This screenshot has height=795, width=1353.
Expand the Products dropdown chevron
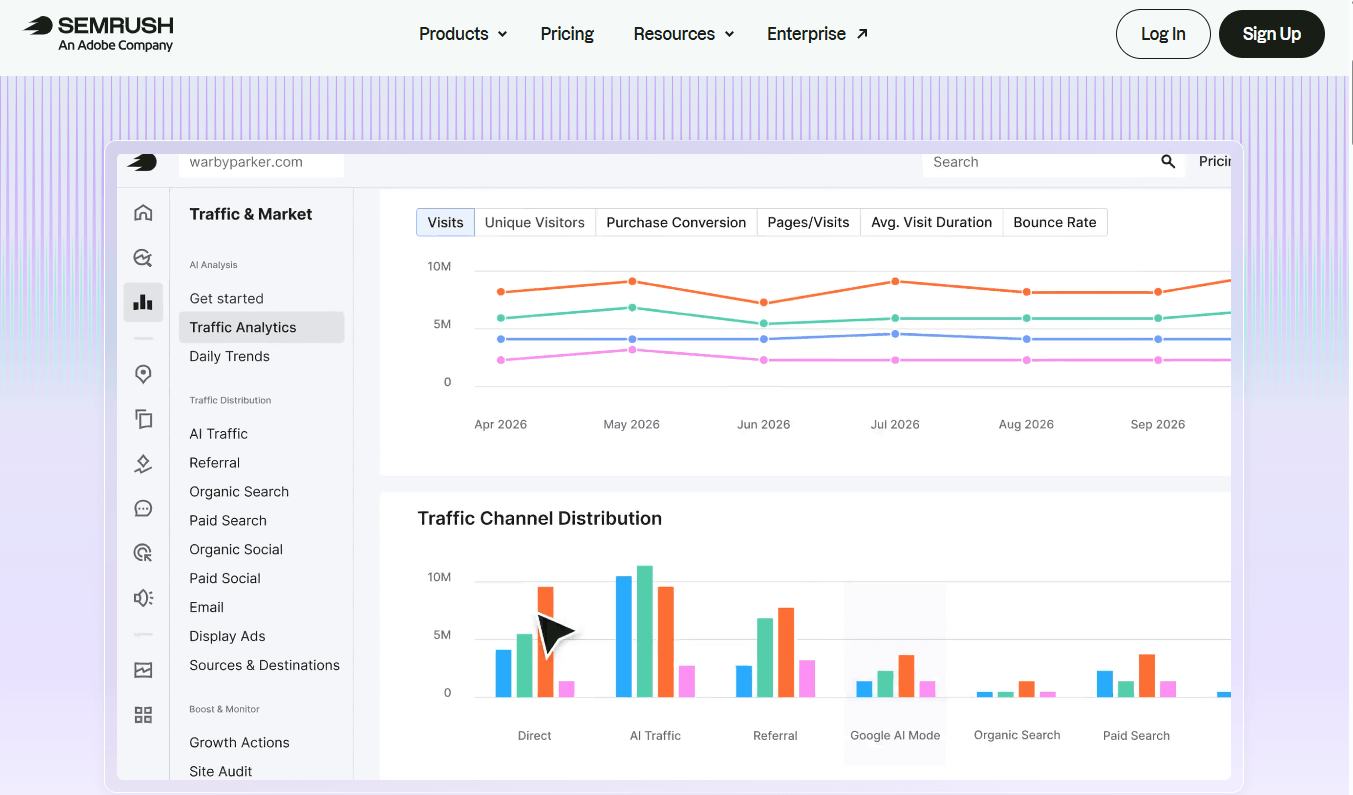[502, 34]
